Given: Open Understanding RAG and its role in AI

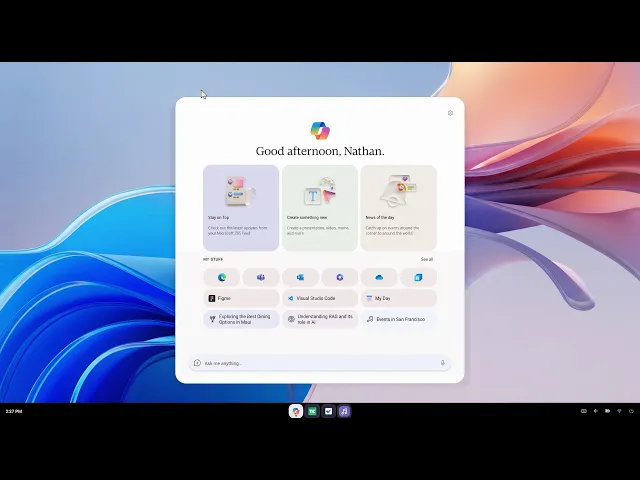Looking at the screenshot, I should pos(320,319).
